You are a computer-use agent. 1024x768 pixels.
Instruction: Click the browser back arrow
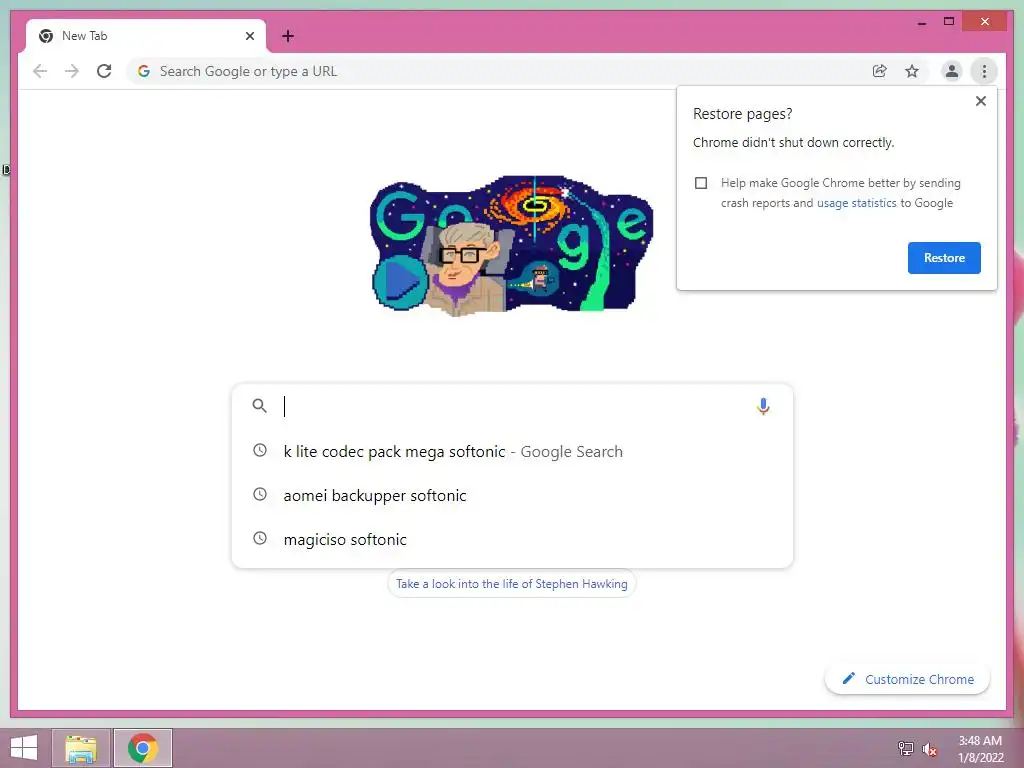tap(40, 71)
